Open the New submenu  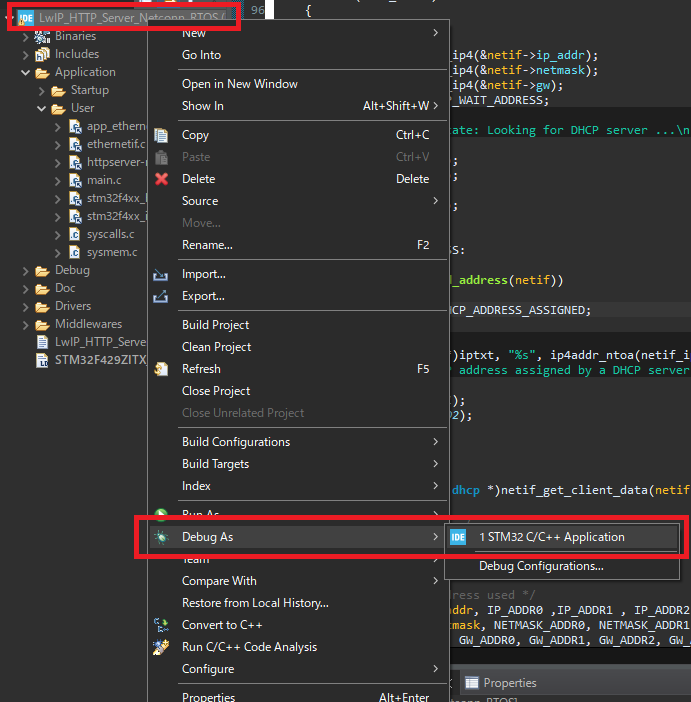[x=298, y=33]
